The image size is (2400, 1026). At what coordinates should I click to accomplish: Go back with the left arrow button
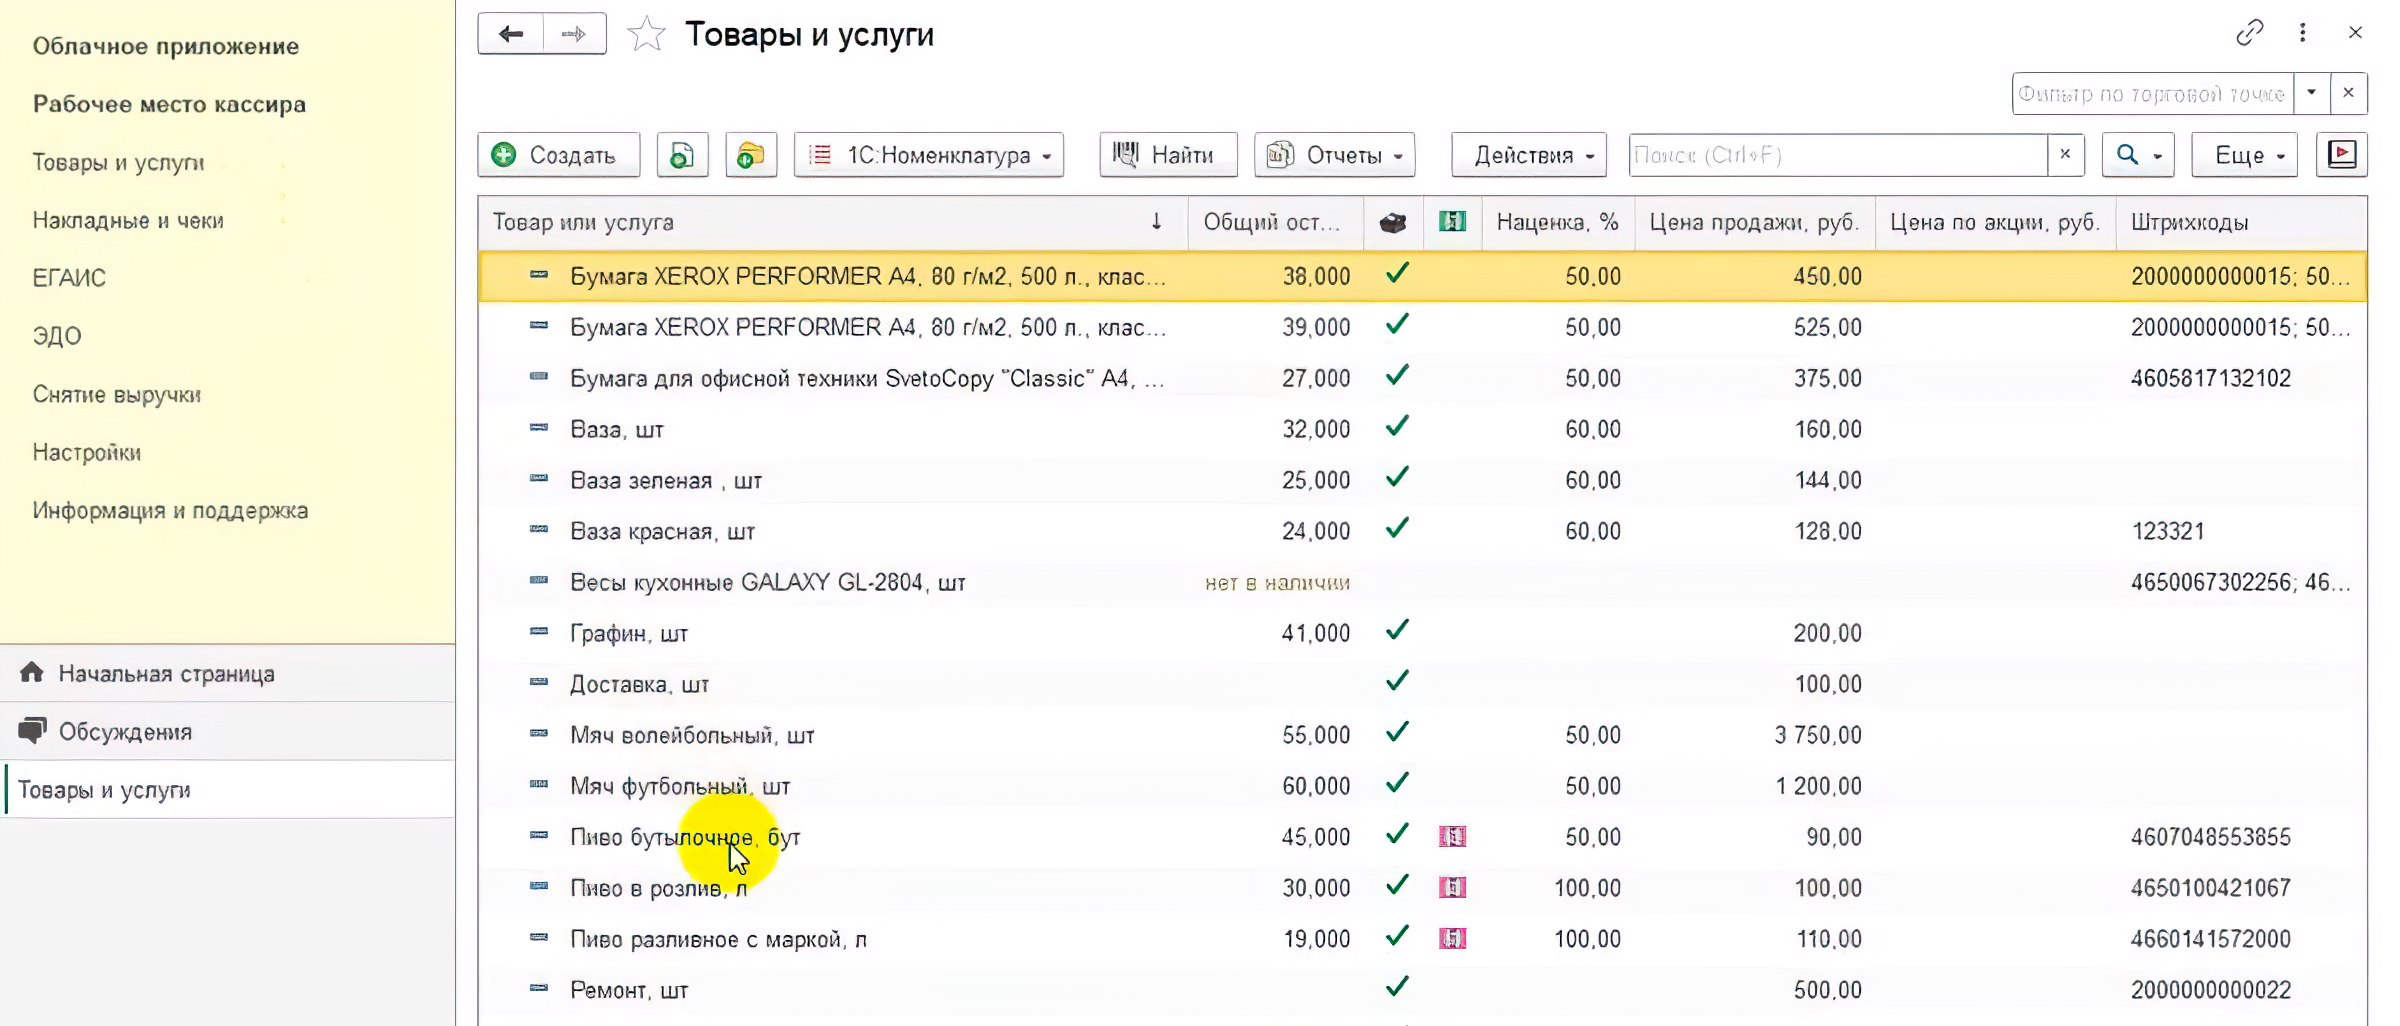click(x=511, y=34)
